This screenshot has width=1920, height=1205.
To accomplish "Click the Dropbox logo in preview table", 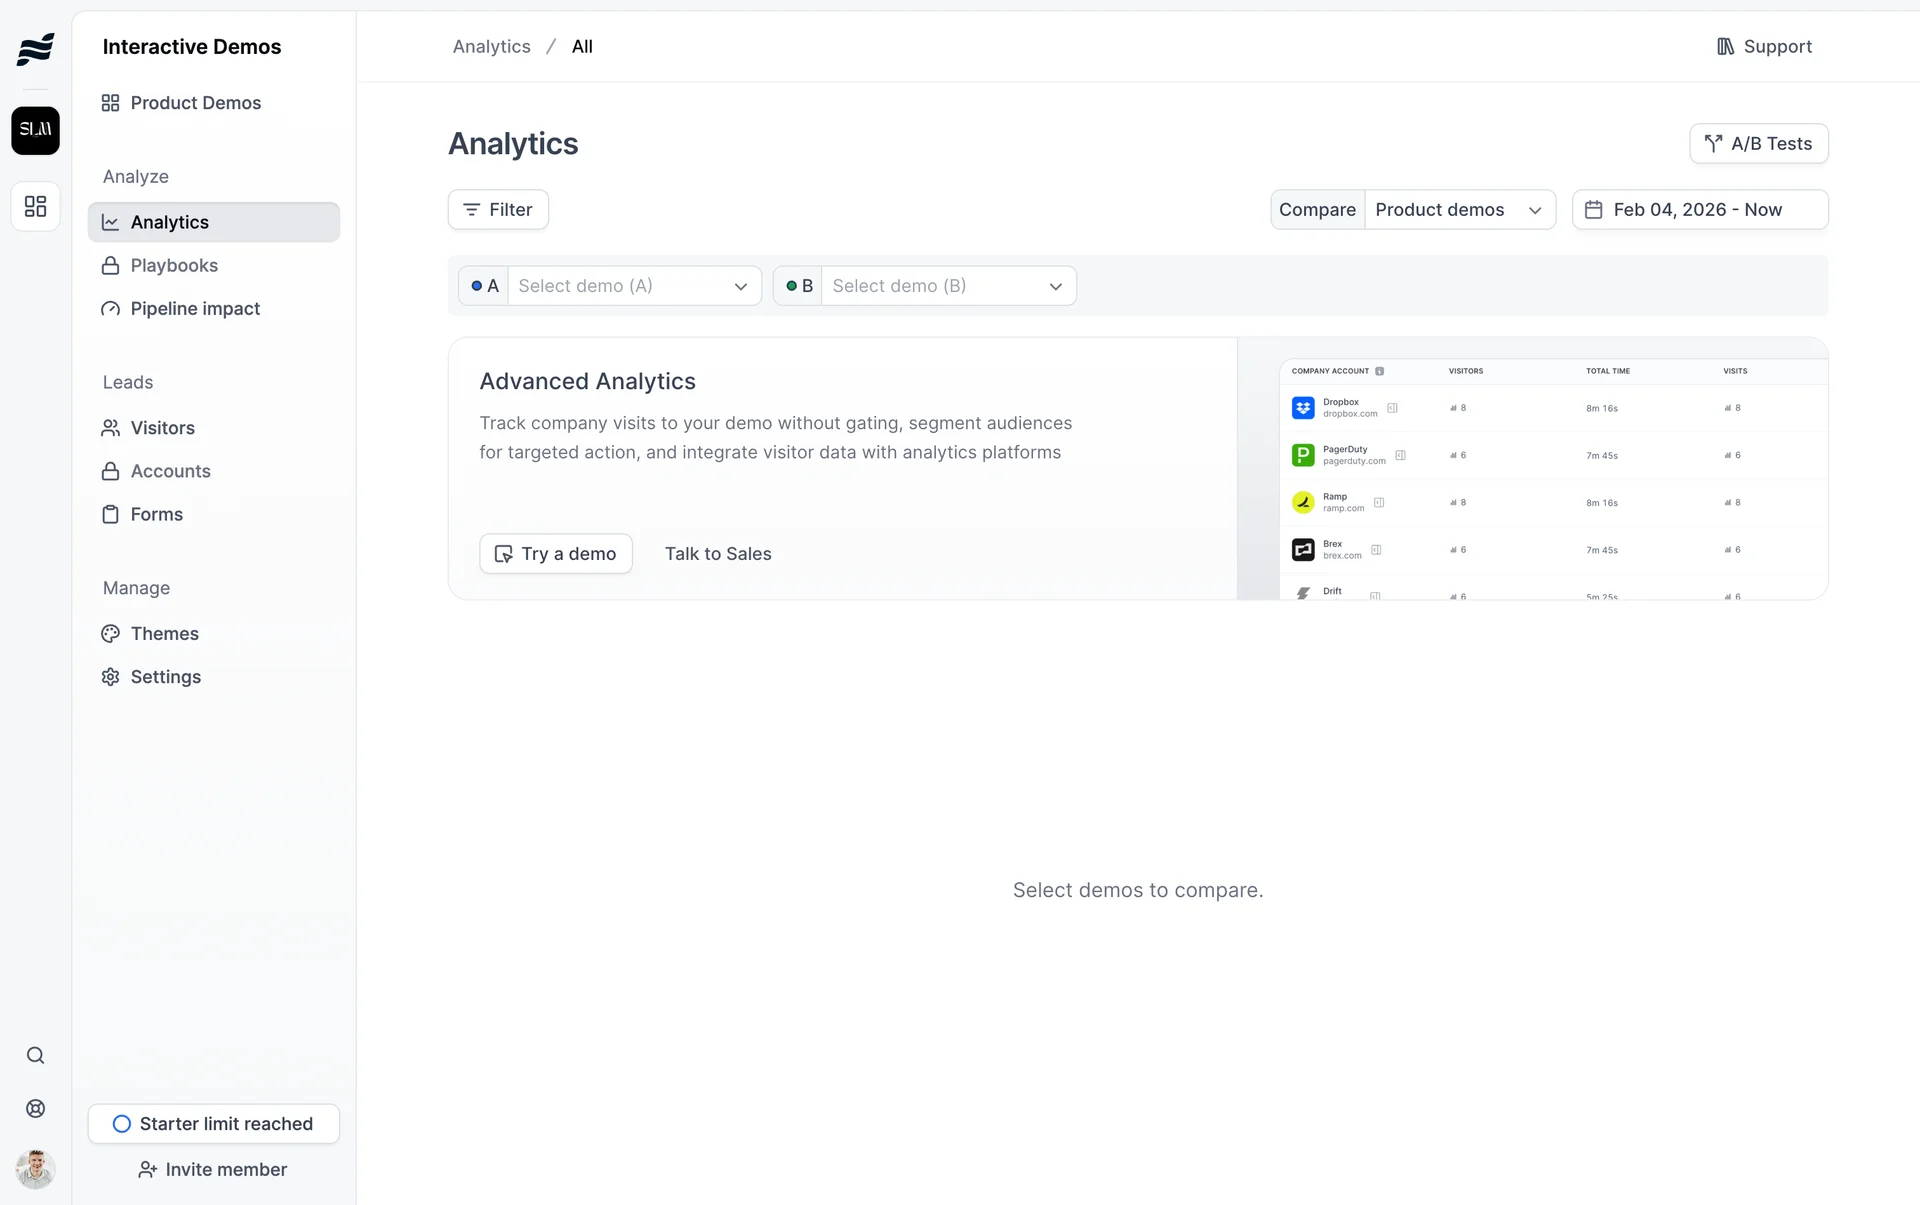I will coord(1303,408).
